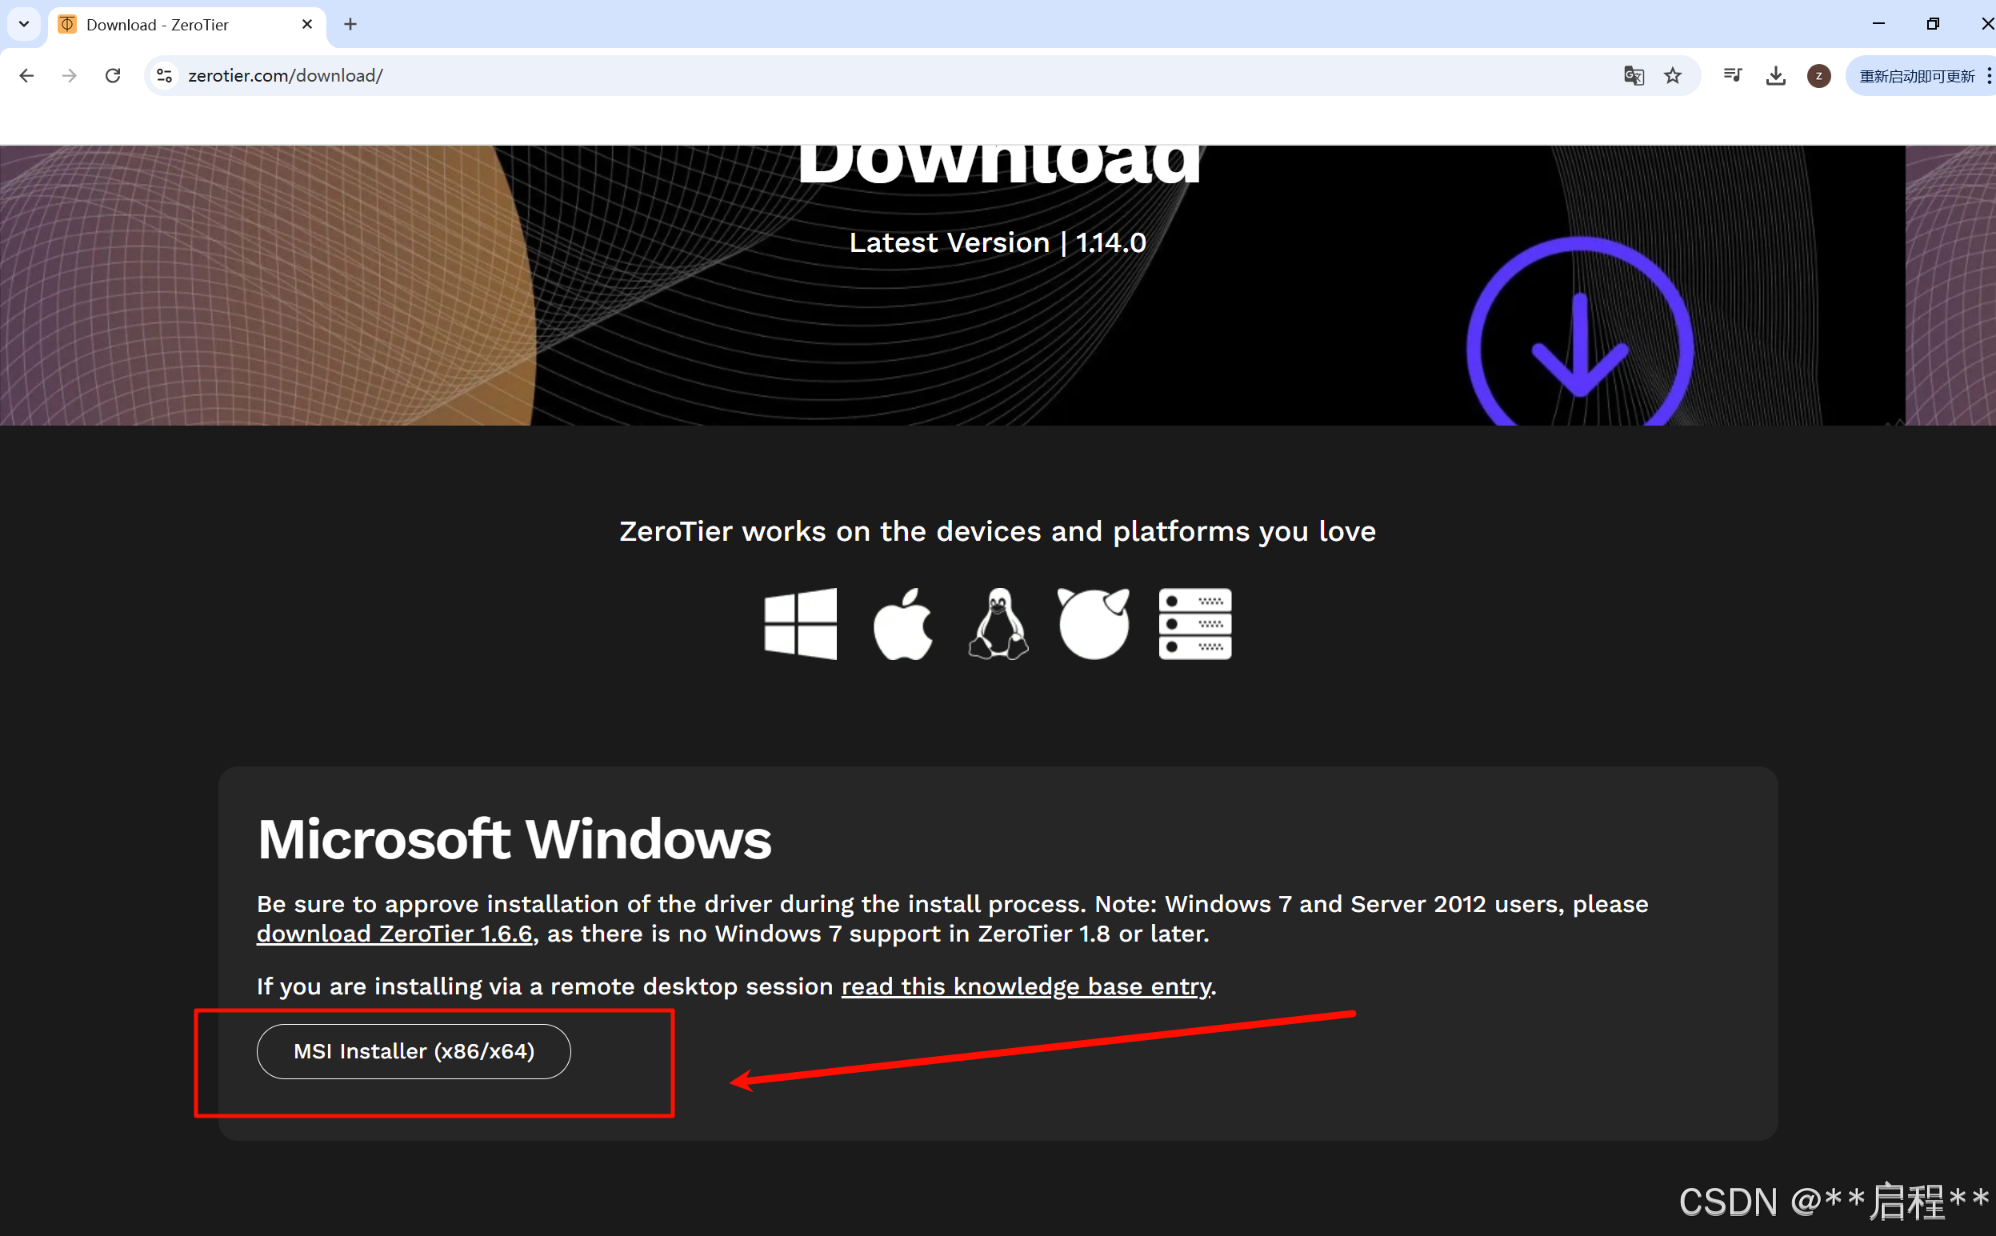Click the large download arrow graphic
This screenshot has width=1996, height=1236.
click(1580, 333)
